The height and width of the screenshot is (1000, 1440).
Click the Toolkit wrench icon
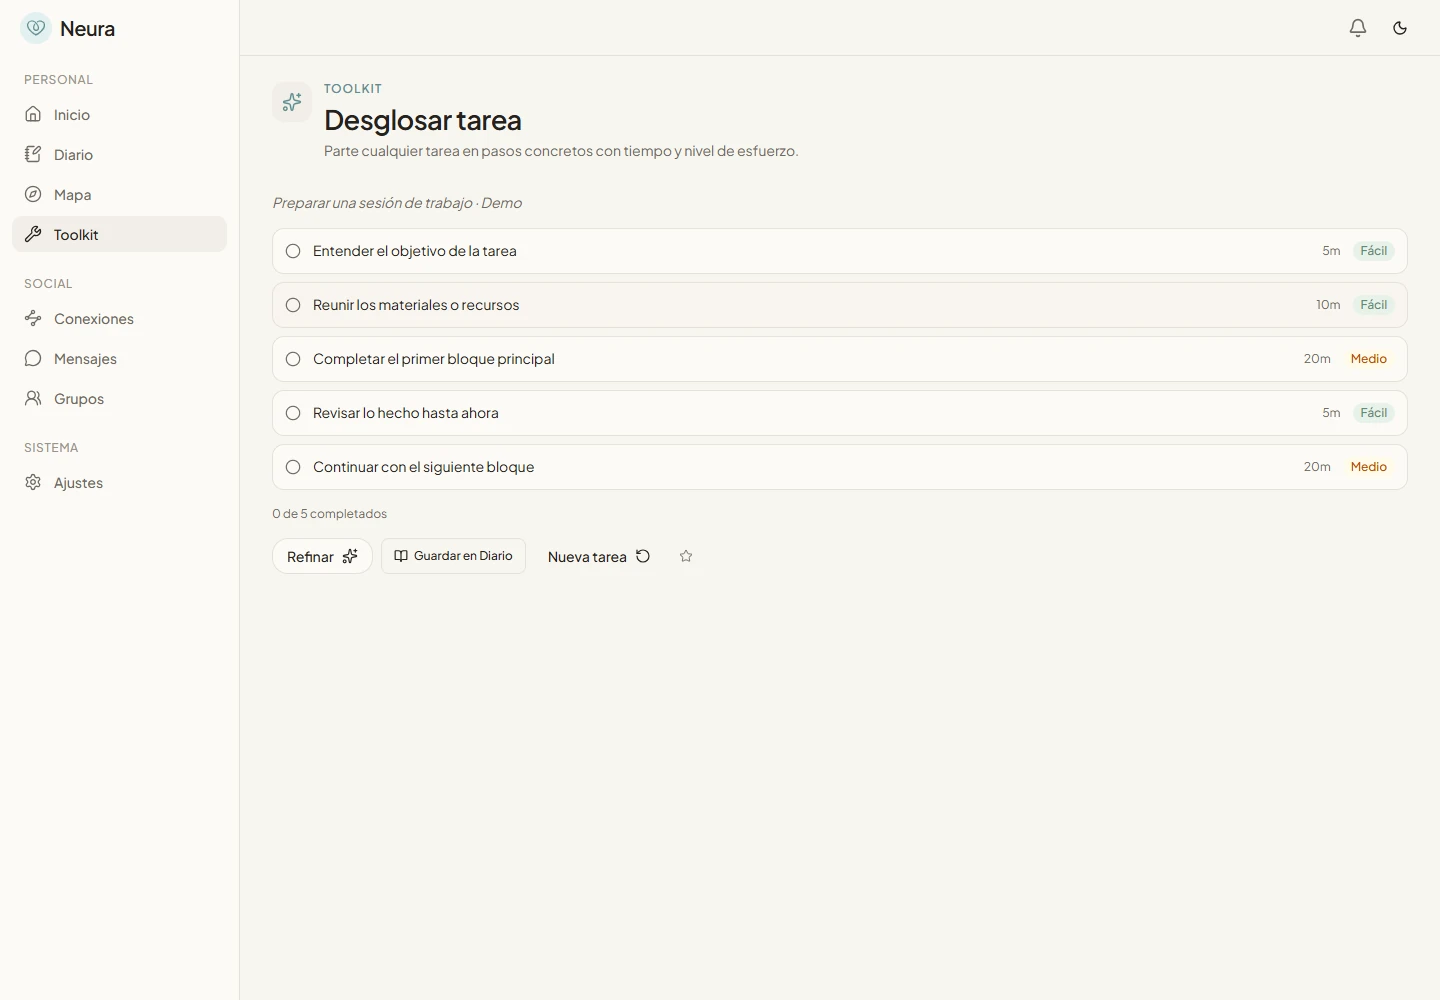point(33,234)
